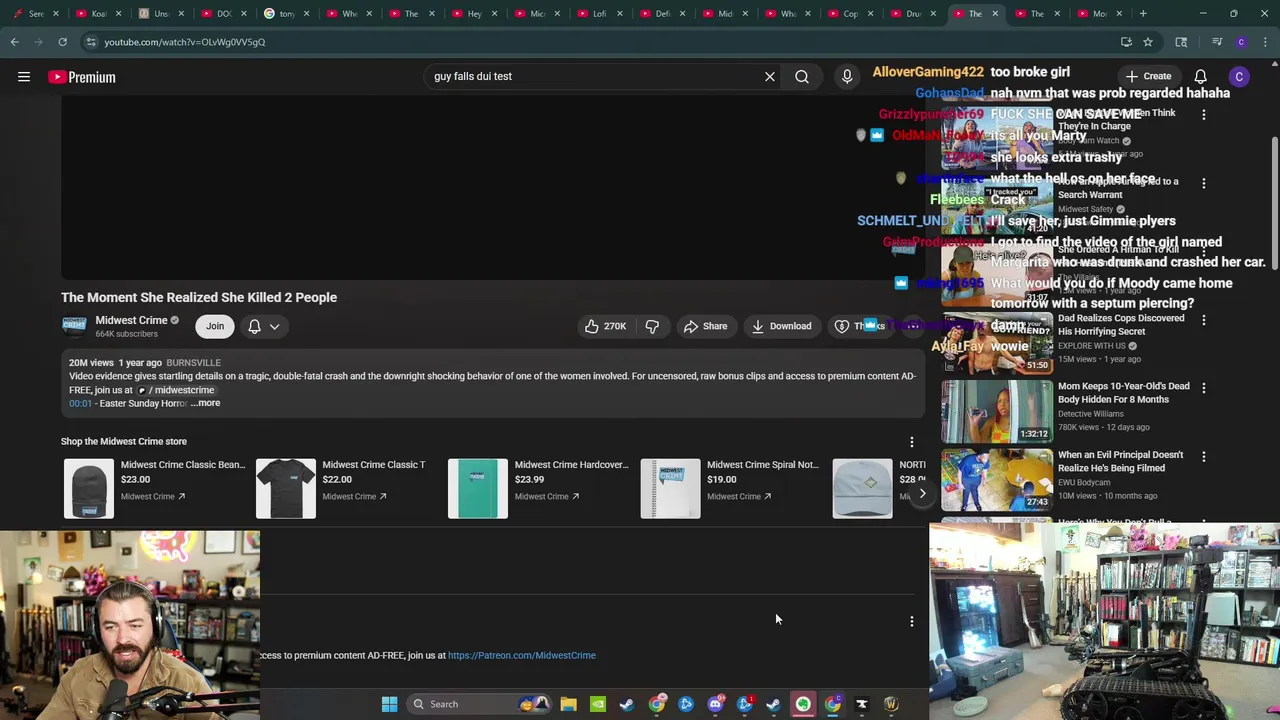1280x720 pixels.
Task: Open Chrome profile C icon
Action: 1241,42
